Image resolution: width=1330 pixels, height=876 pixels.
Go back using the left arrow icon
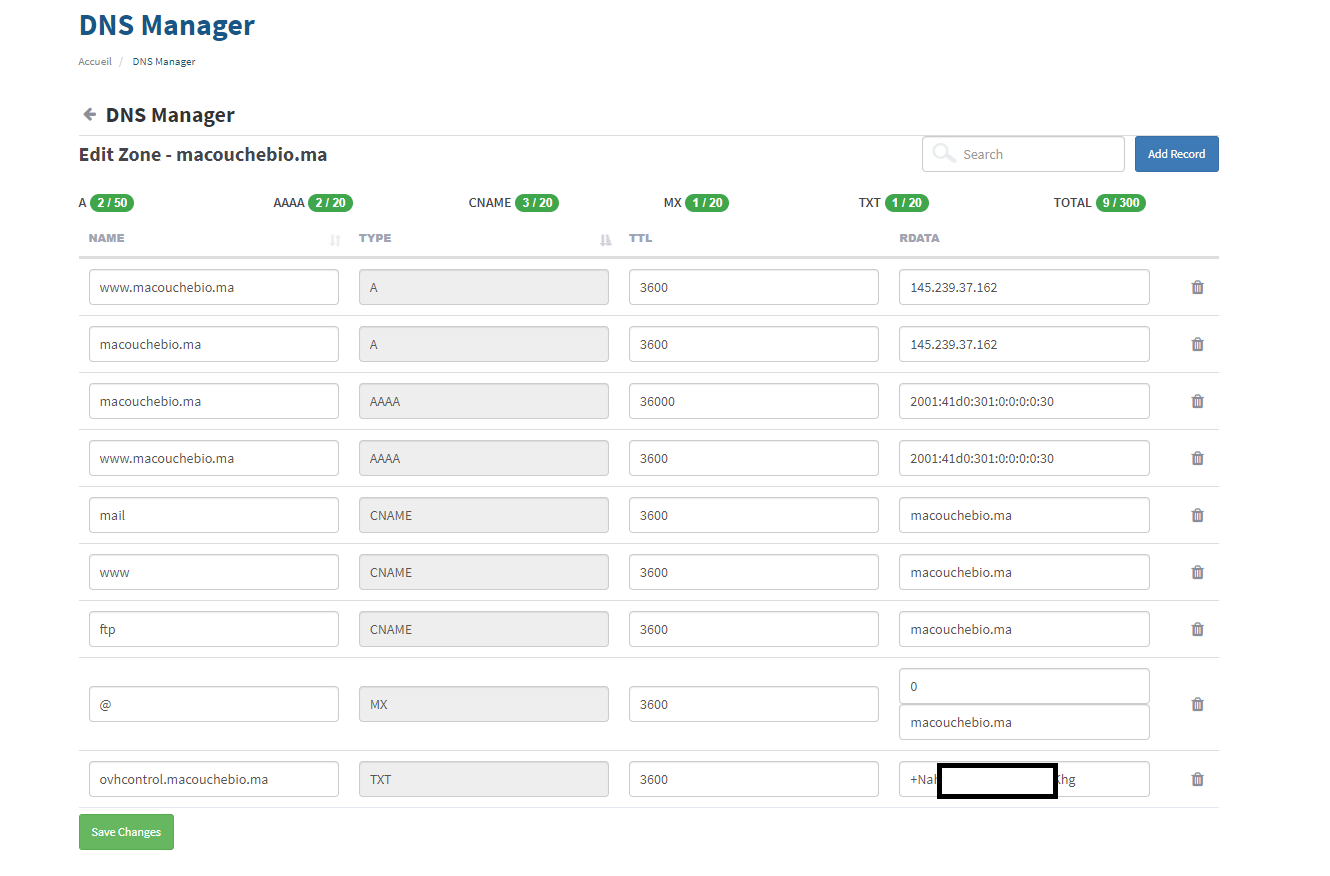pos(89,115)
